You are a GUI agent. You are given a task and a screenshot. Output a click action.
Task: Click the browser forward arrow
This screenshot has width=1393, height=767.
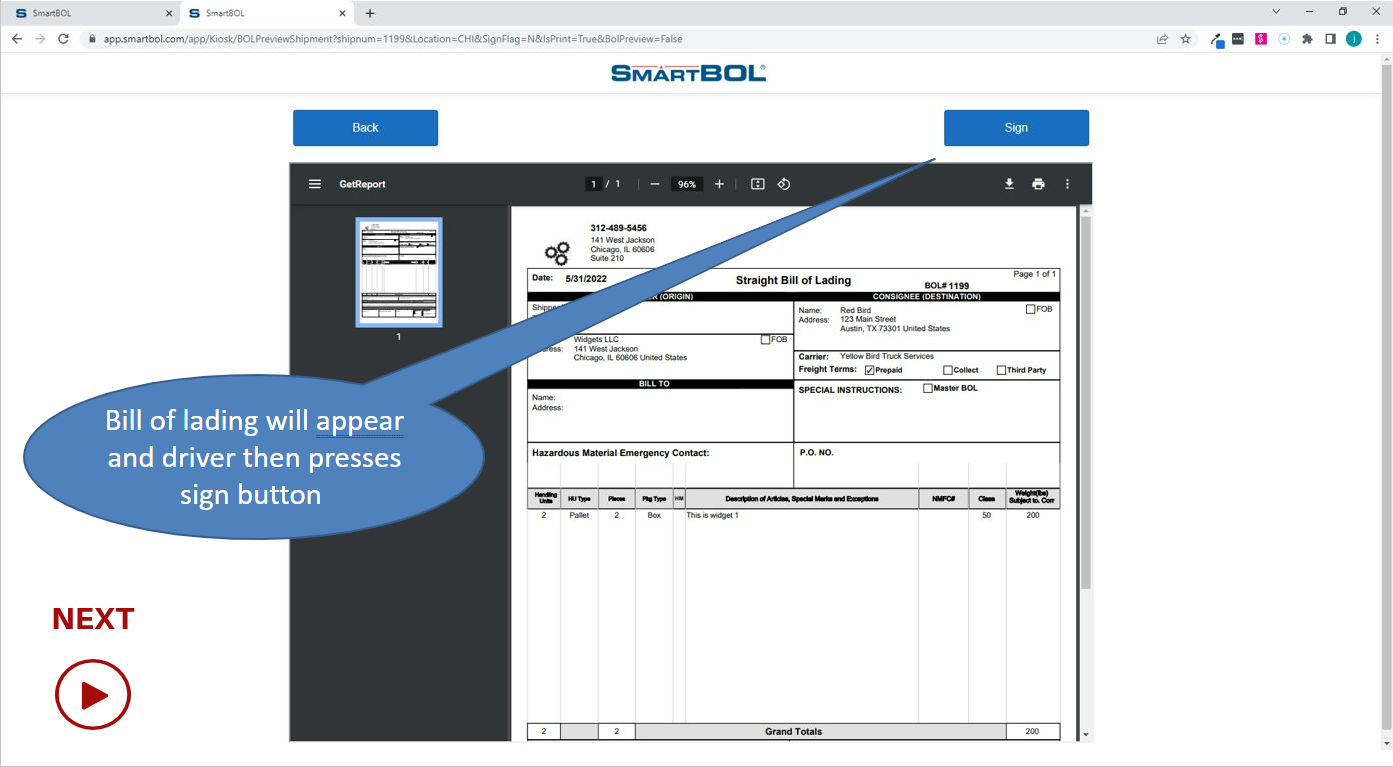40,39
